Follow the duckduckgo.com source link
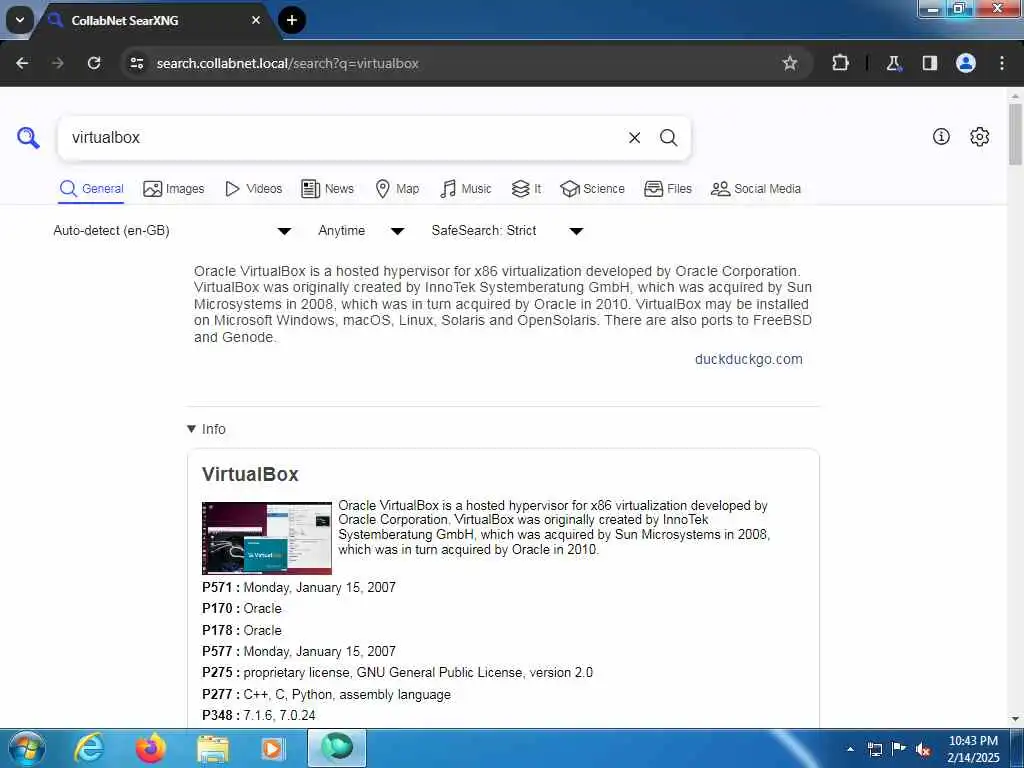This screenshot has width=1024, height=768. pos(748,359)
